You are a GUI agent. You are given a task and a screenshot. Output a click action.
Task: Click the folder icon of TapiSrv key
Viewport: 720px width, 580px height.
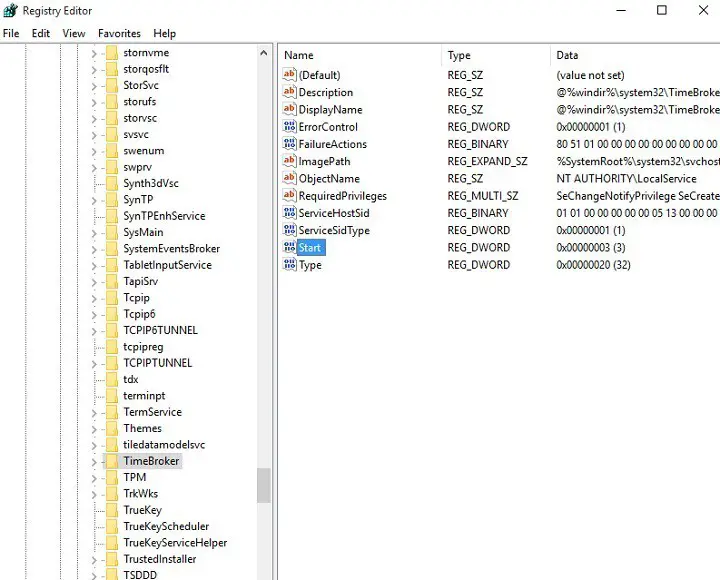click(x=112, y=282)
